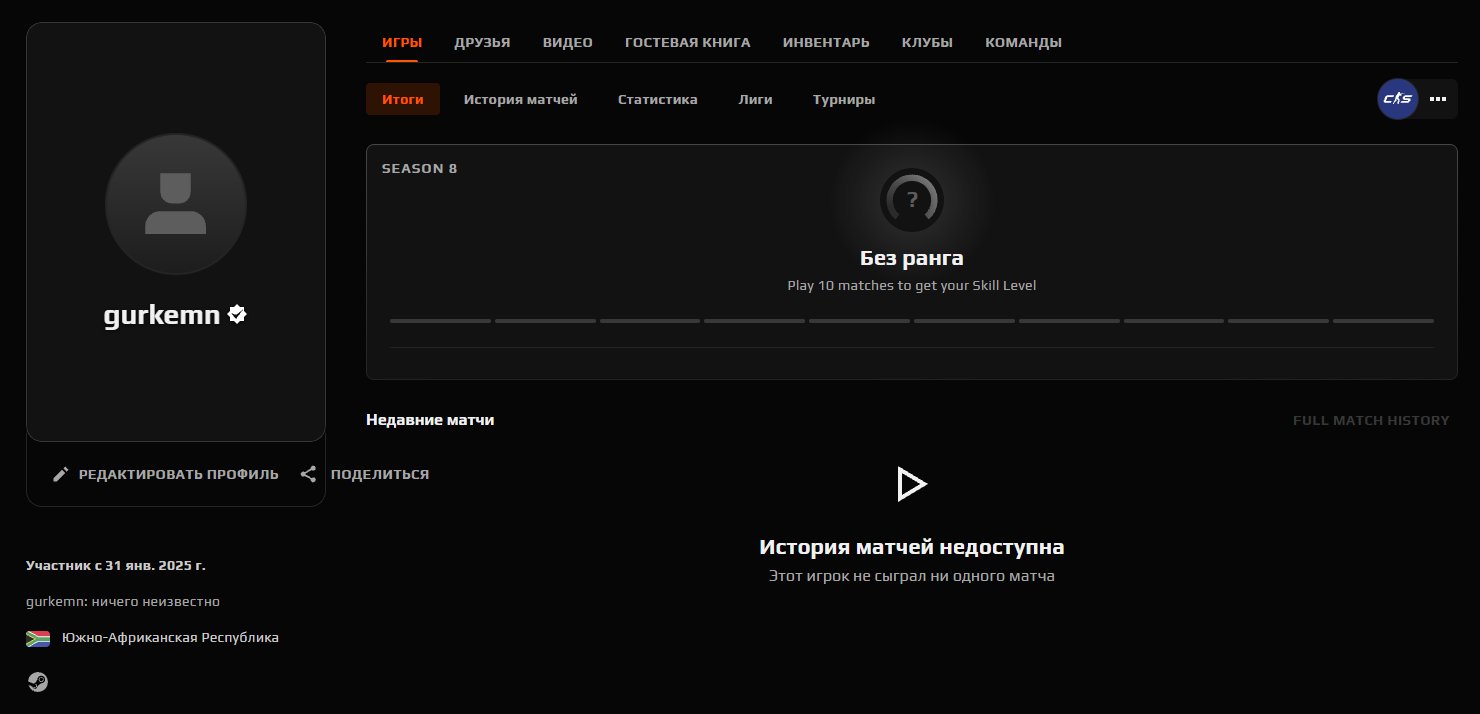Switch to the ДРУЗЬЯ tab

[x=482, y=42]
